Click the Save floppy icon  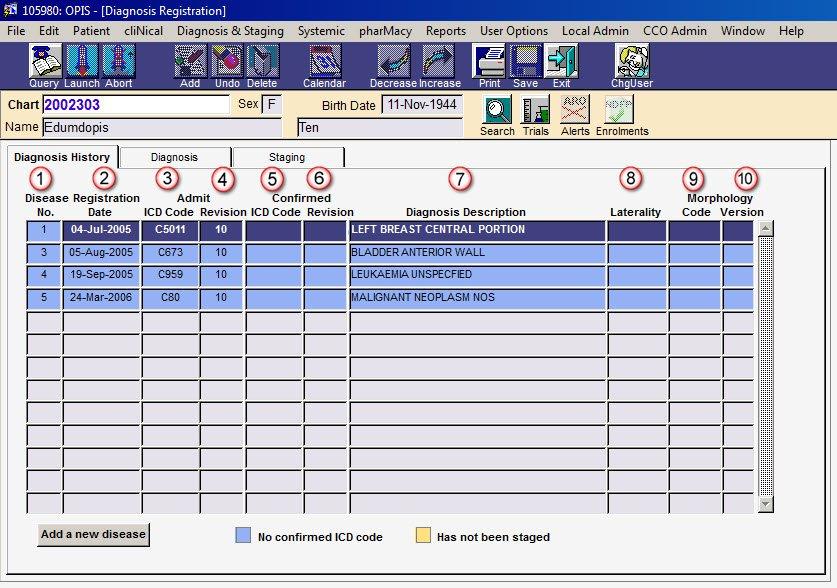pyautogui.click(x=526, y=61)
